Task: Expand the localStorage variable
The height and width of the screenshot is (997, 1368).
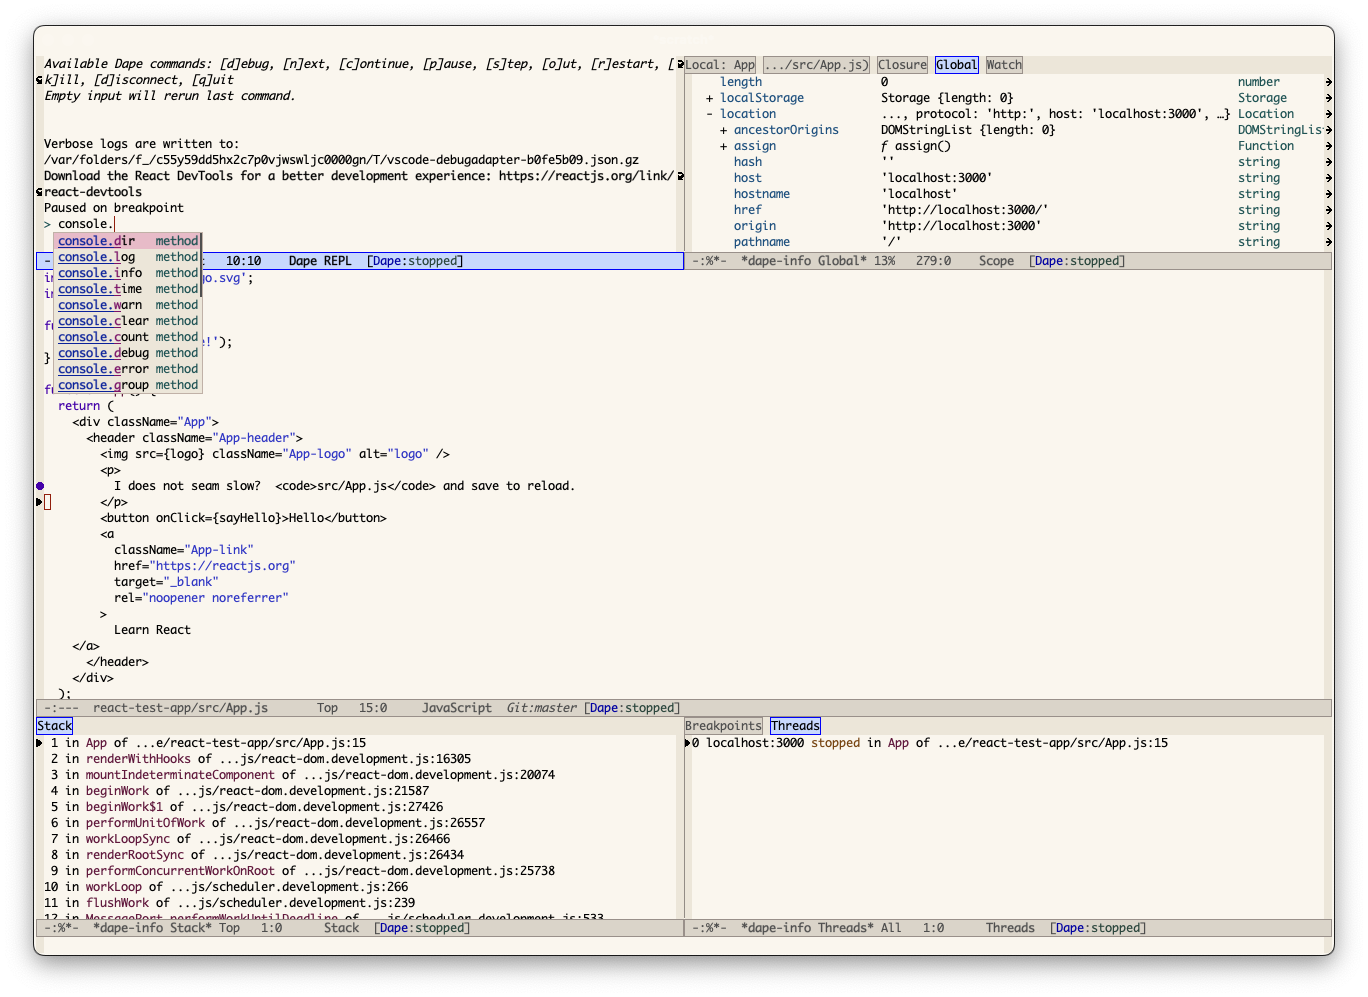Action: pyautogui.click(x=709, y=98)
